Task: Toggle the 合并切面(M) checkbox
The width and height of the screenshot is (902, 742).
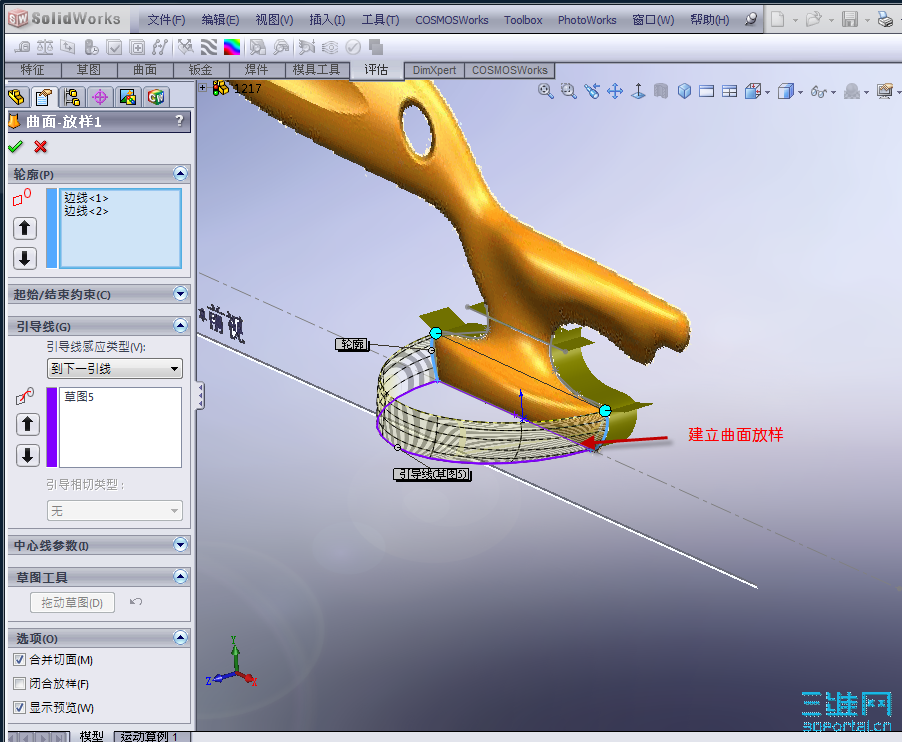Action: [20, 659]
